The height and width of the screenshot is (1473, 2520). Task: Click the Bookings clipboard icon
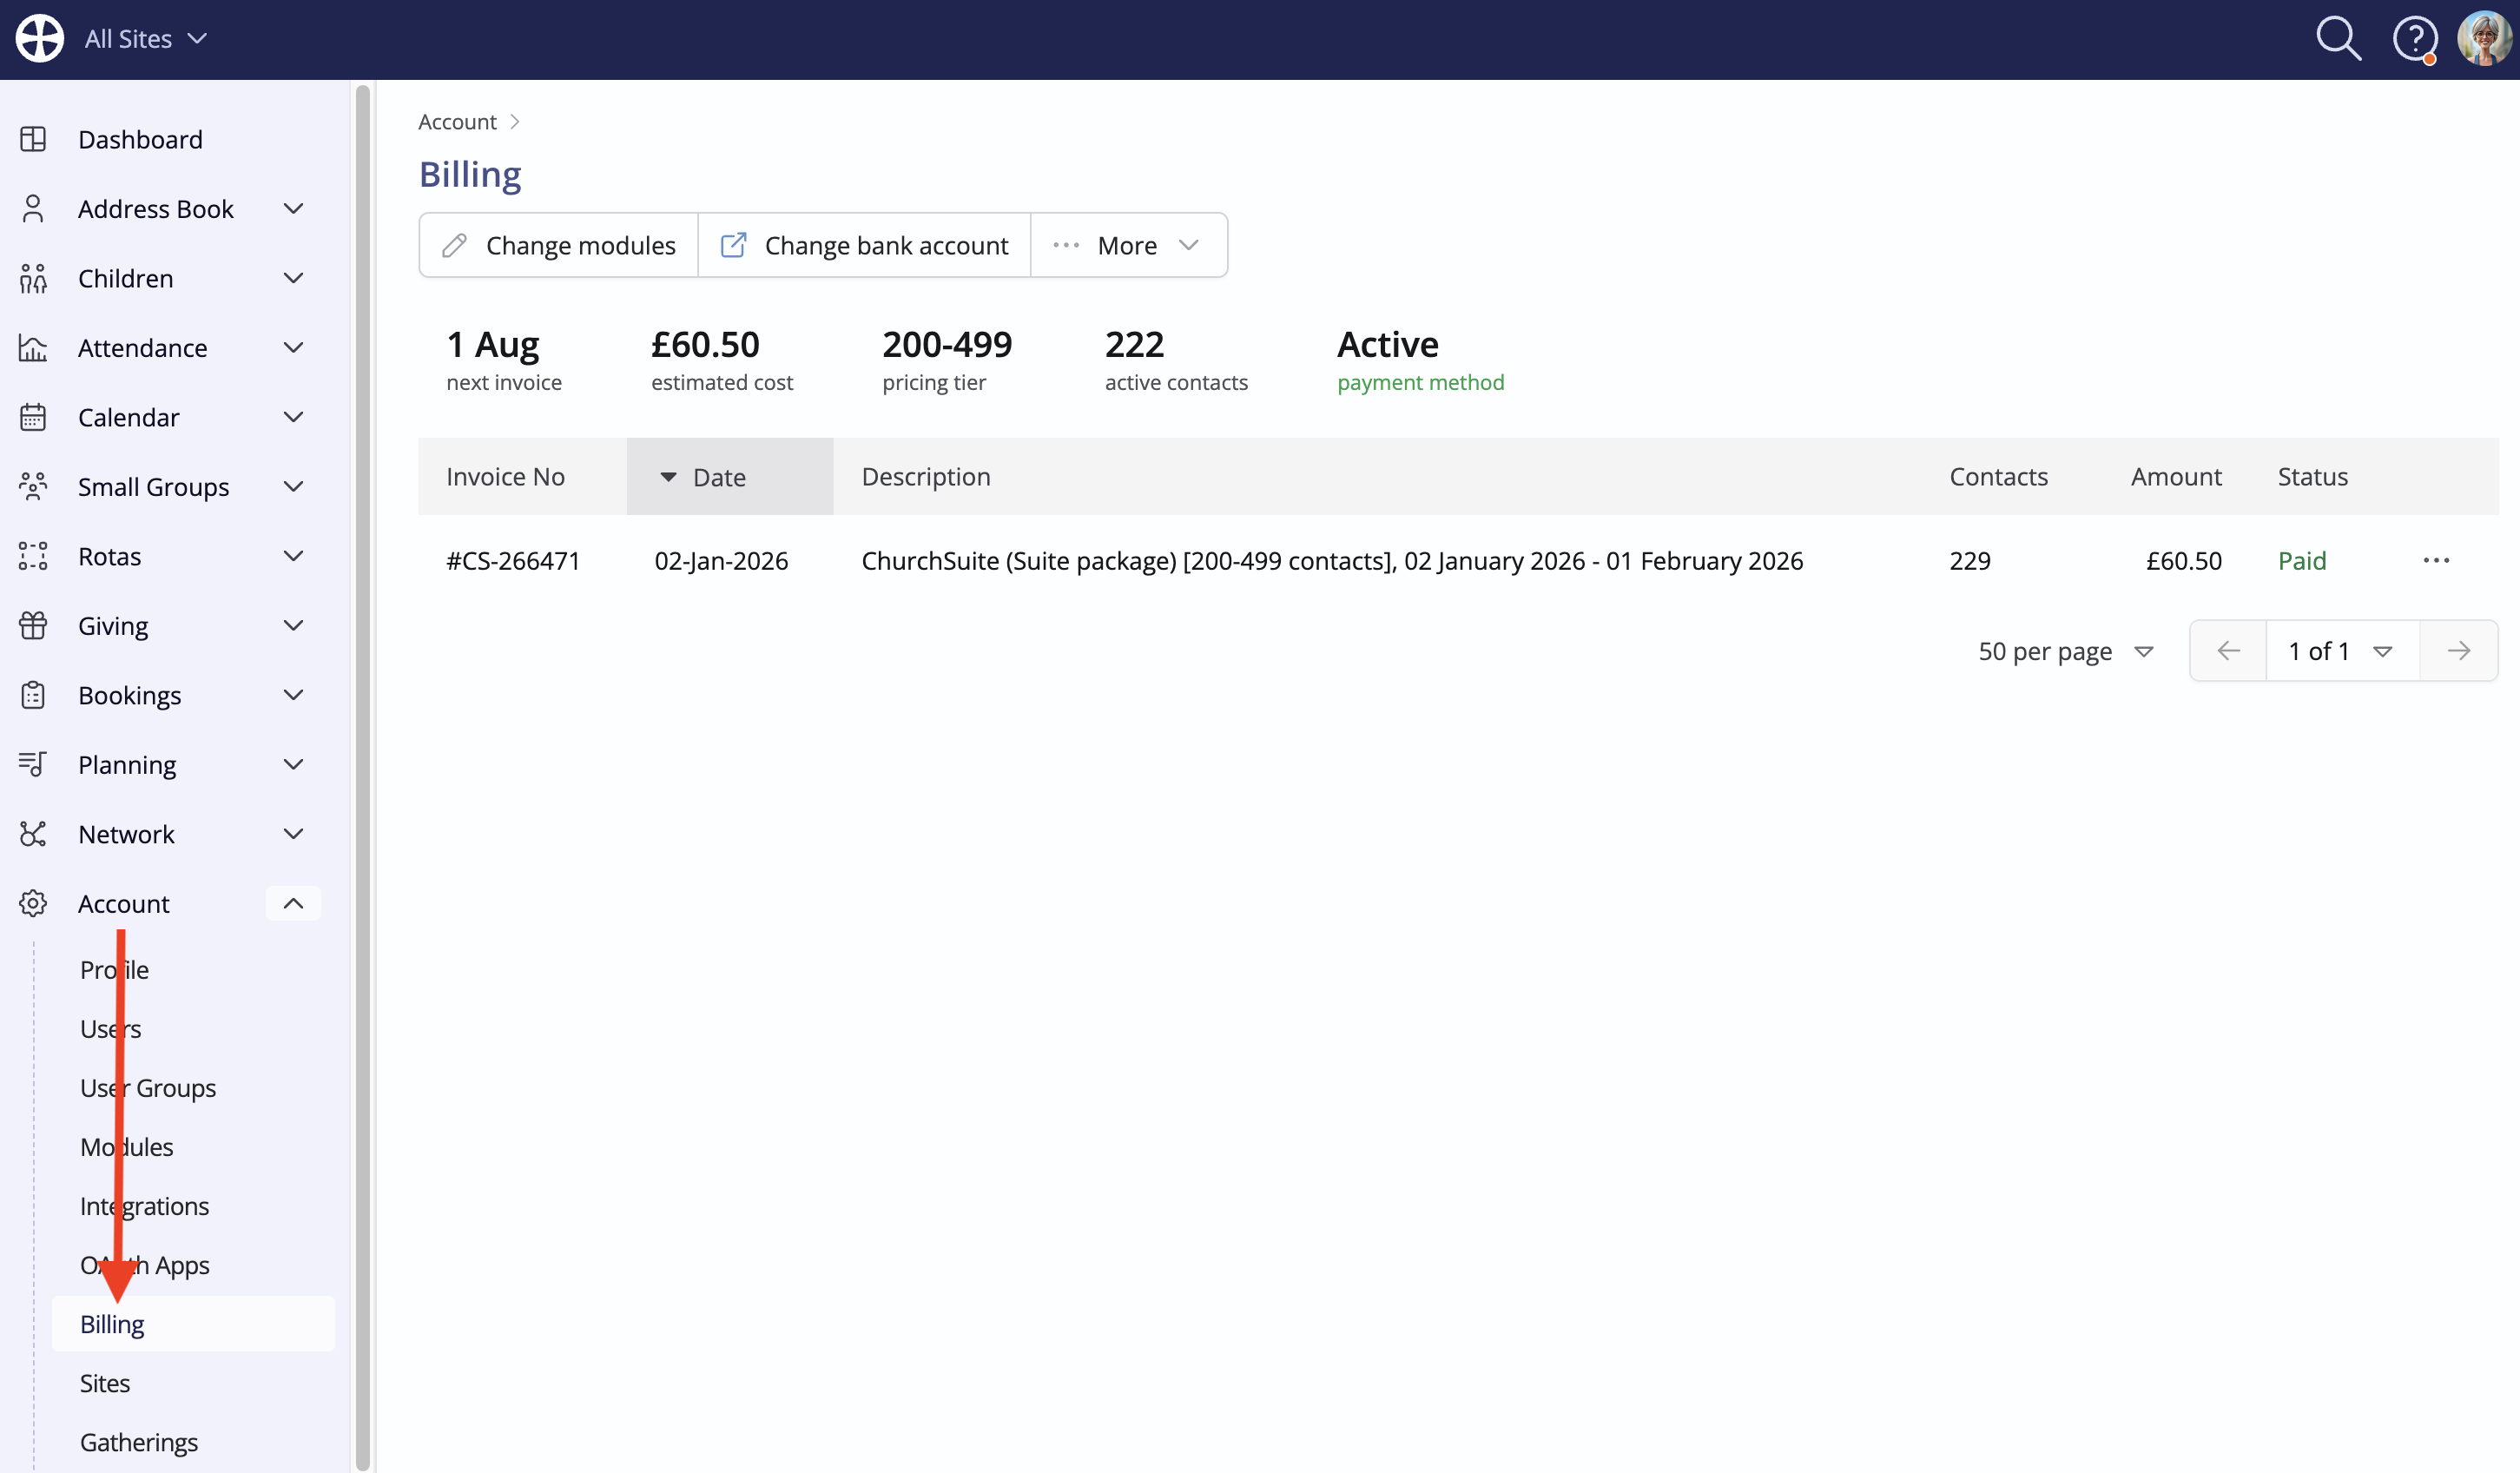[x=33, y=695]
